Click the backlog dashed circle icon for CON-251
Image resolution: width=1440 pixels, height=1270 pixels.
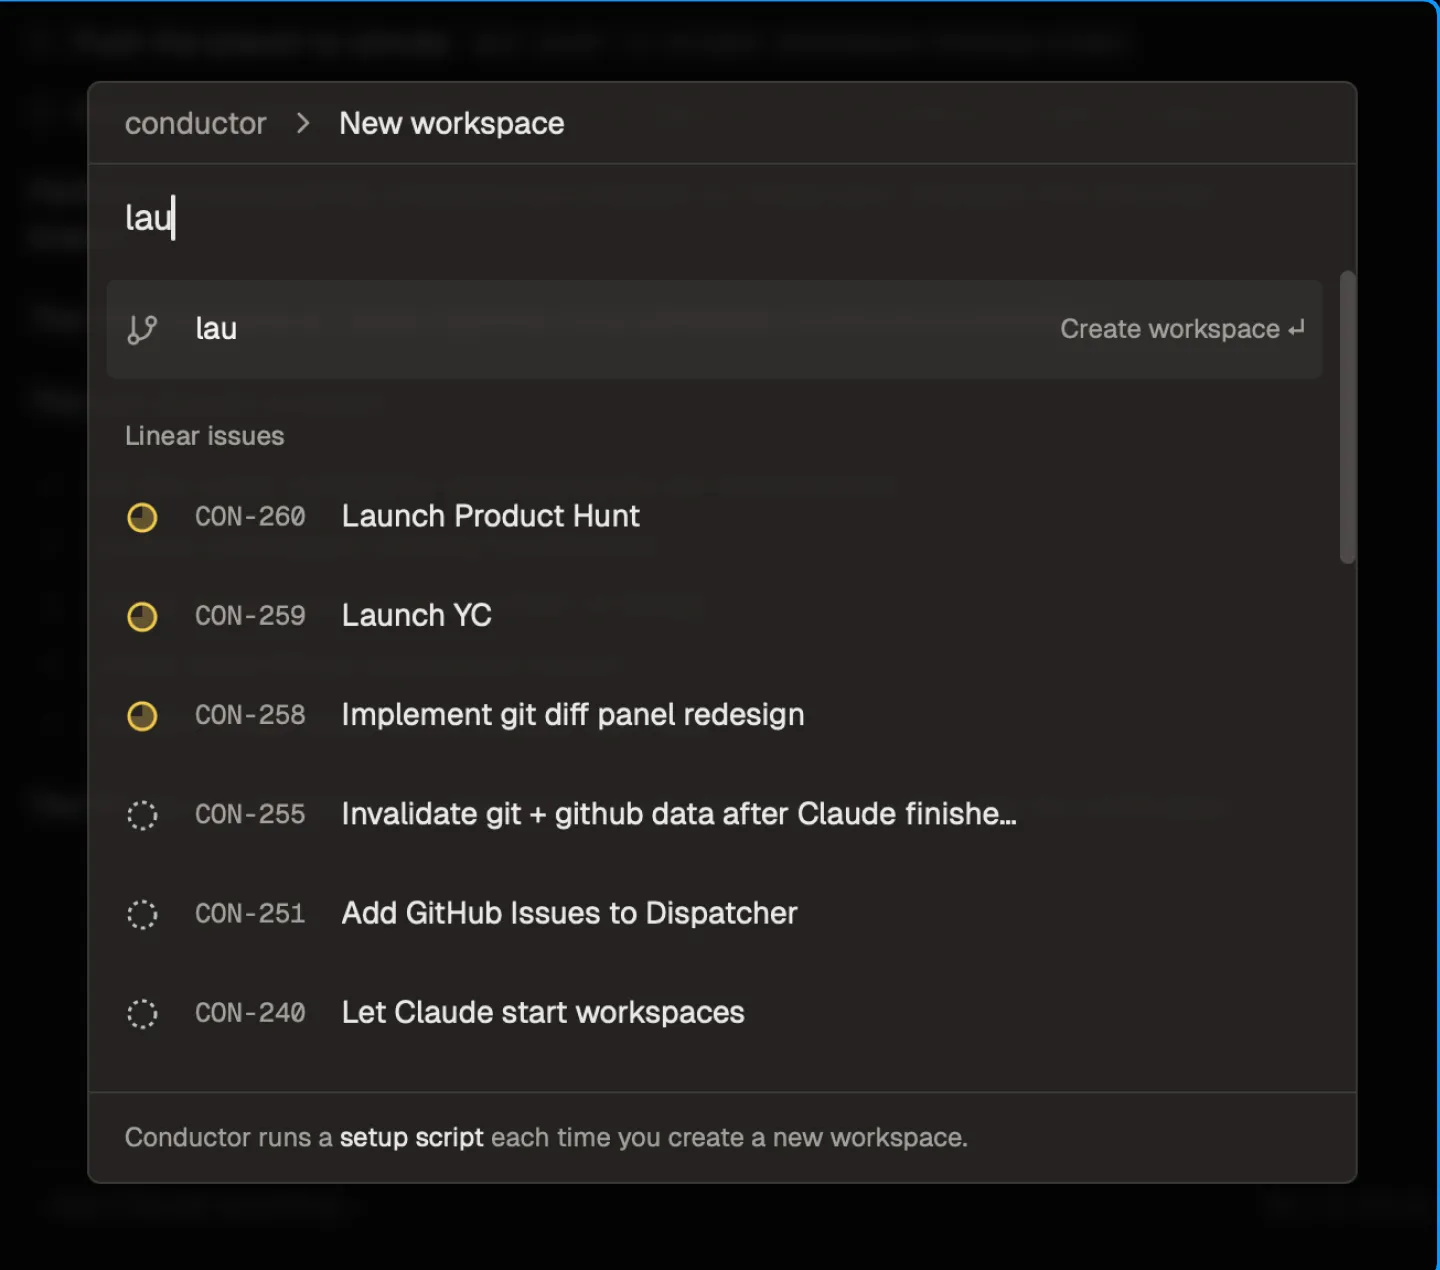click(x=142, y=914)
